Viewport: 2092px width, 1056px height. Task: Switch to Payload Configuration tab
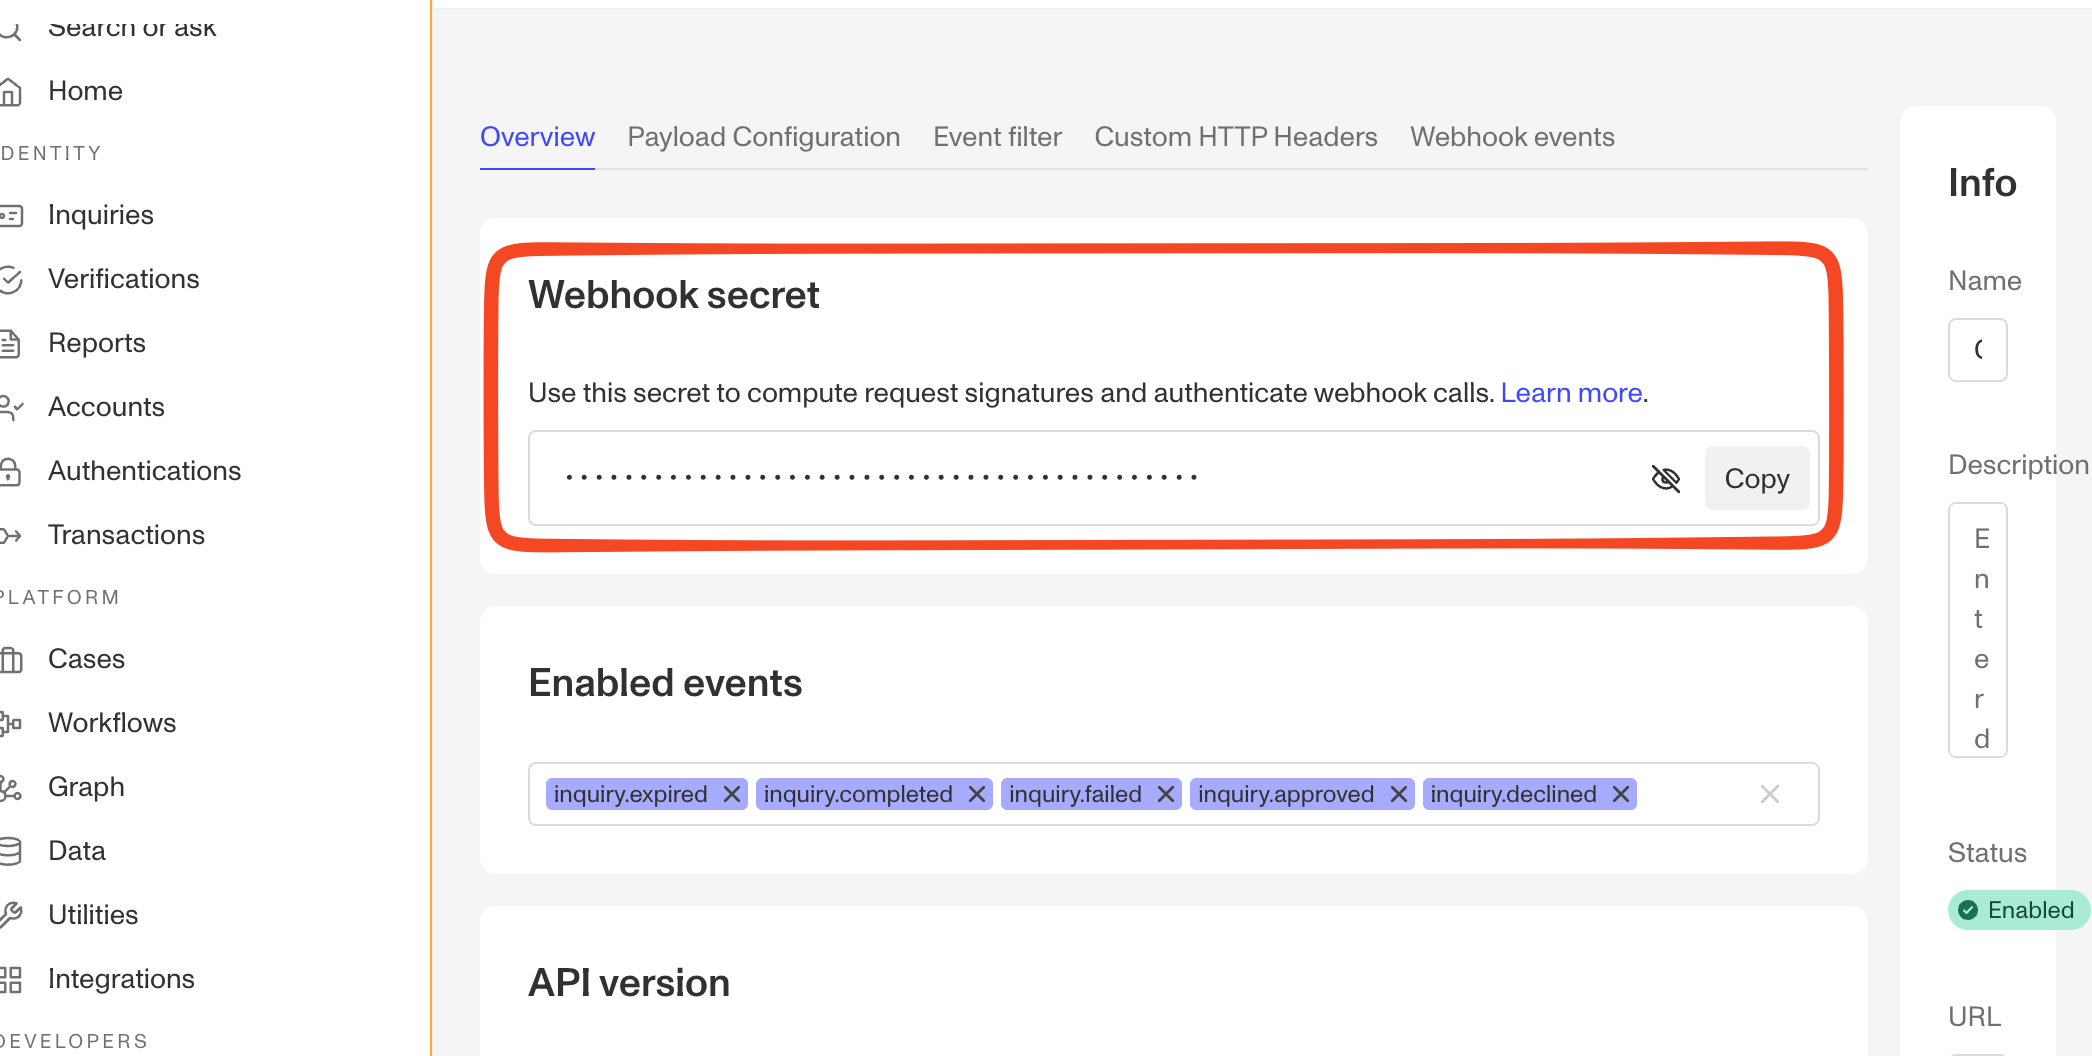(764, 137)
